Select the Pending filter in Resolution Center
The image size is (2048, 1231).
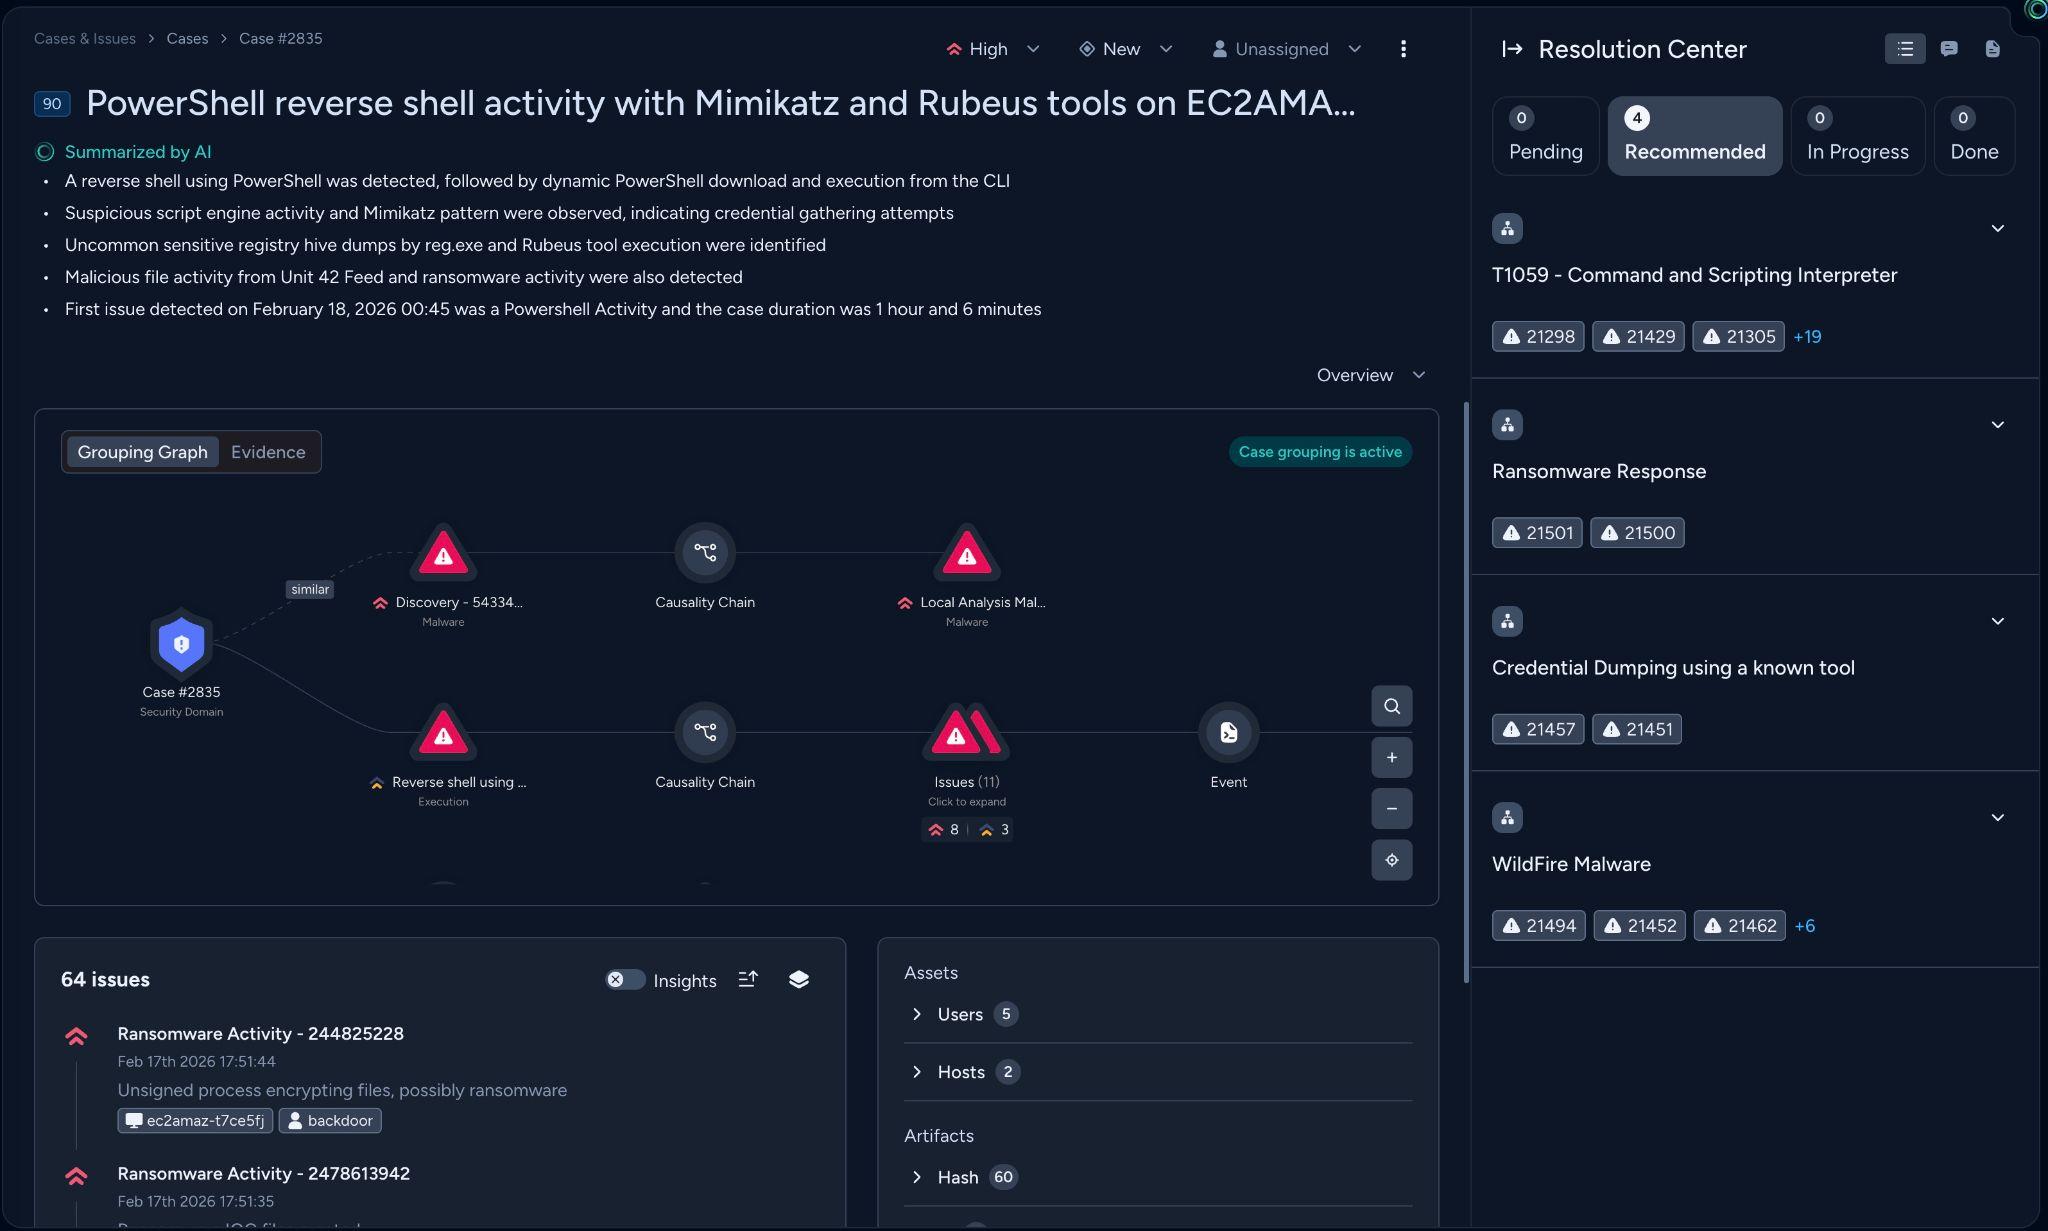[x=1544, y=136]
